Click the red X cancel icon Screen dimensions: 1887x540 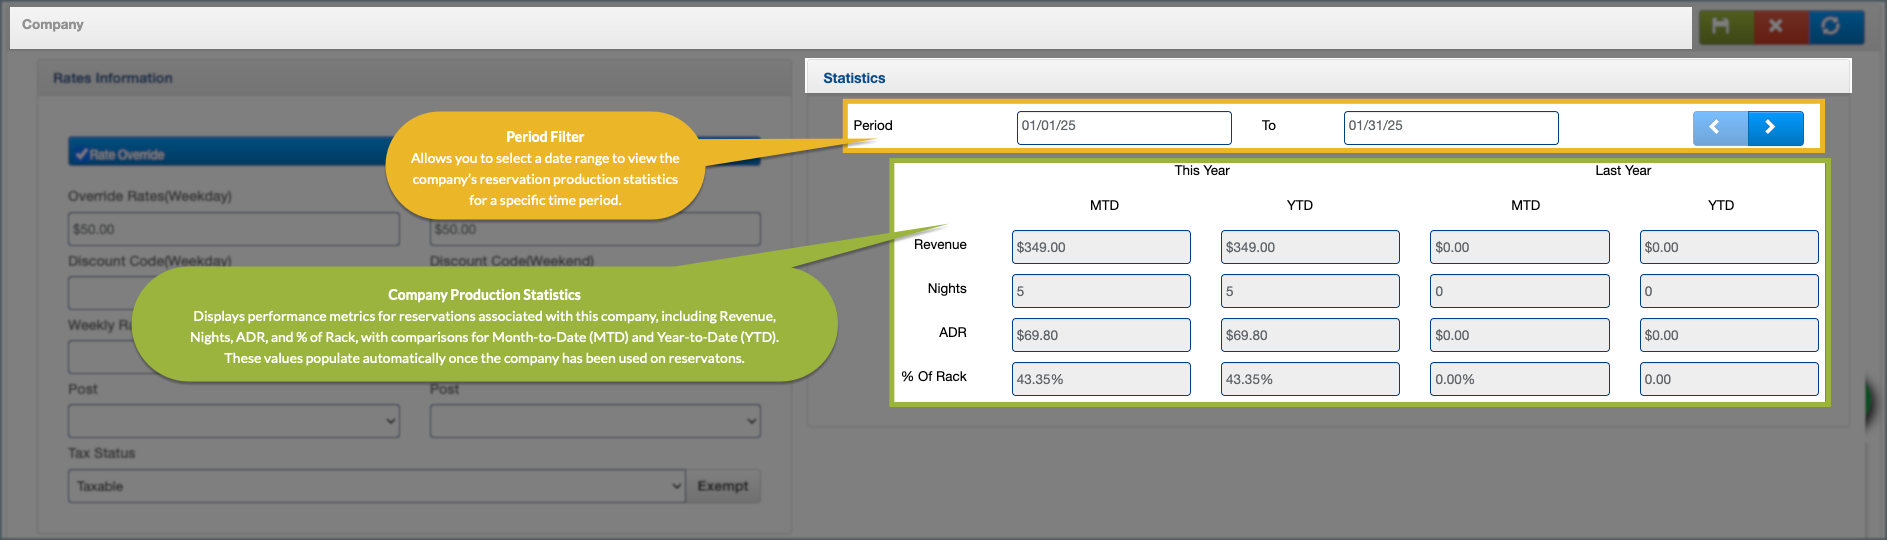coord(1776,26)
